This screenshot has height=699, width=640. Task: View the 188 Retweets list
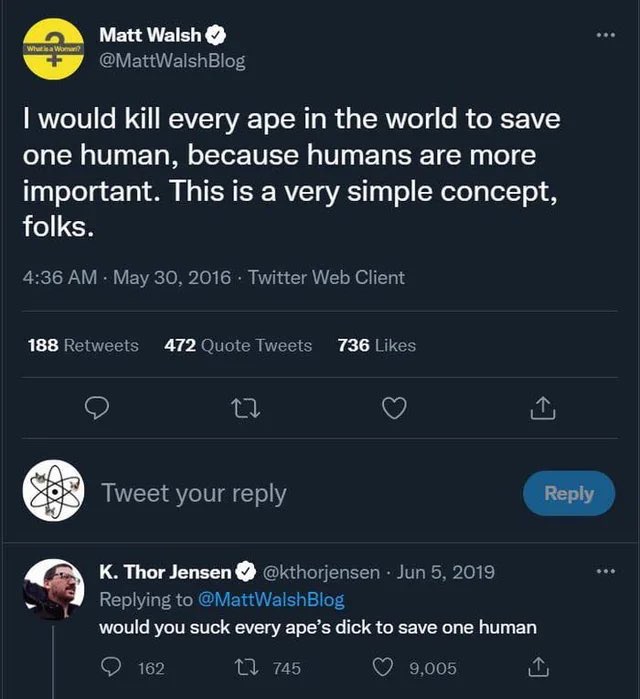(83, 345)
